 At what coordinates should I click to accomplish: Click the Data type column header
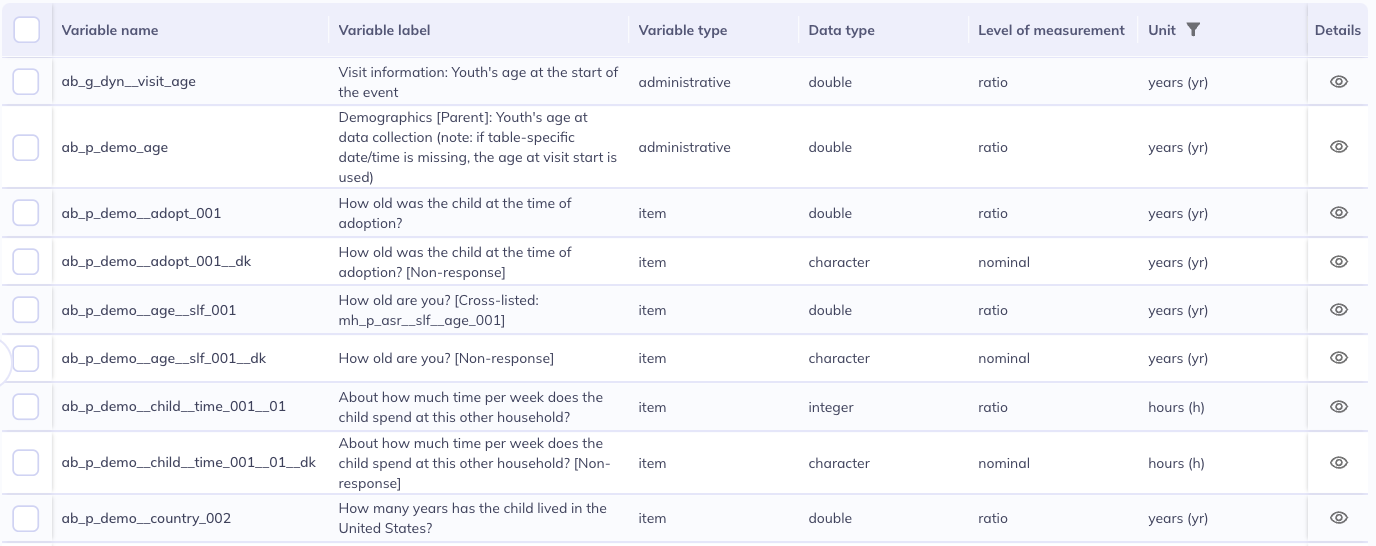[841, 30]
